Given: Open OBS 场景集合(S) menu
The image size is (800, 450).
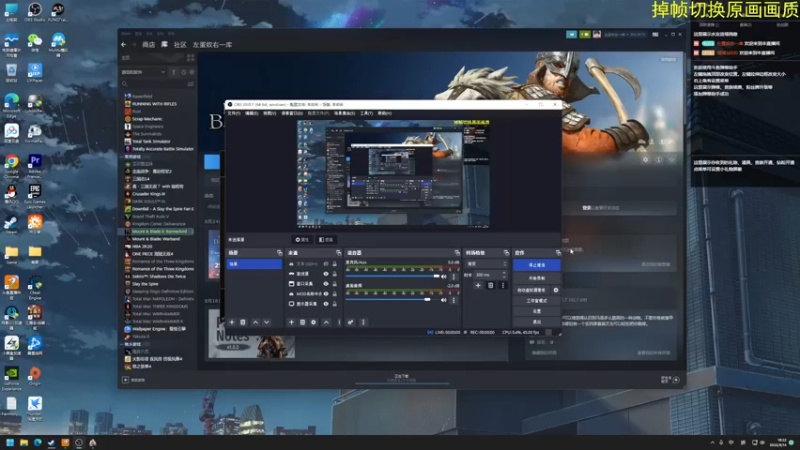Looking at the screenshot, I should point(344,113).
